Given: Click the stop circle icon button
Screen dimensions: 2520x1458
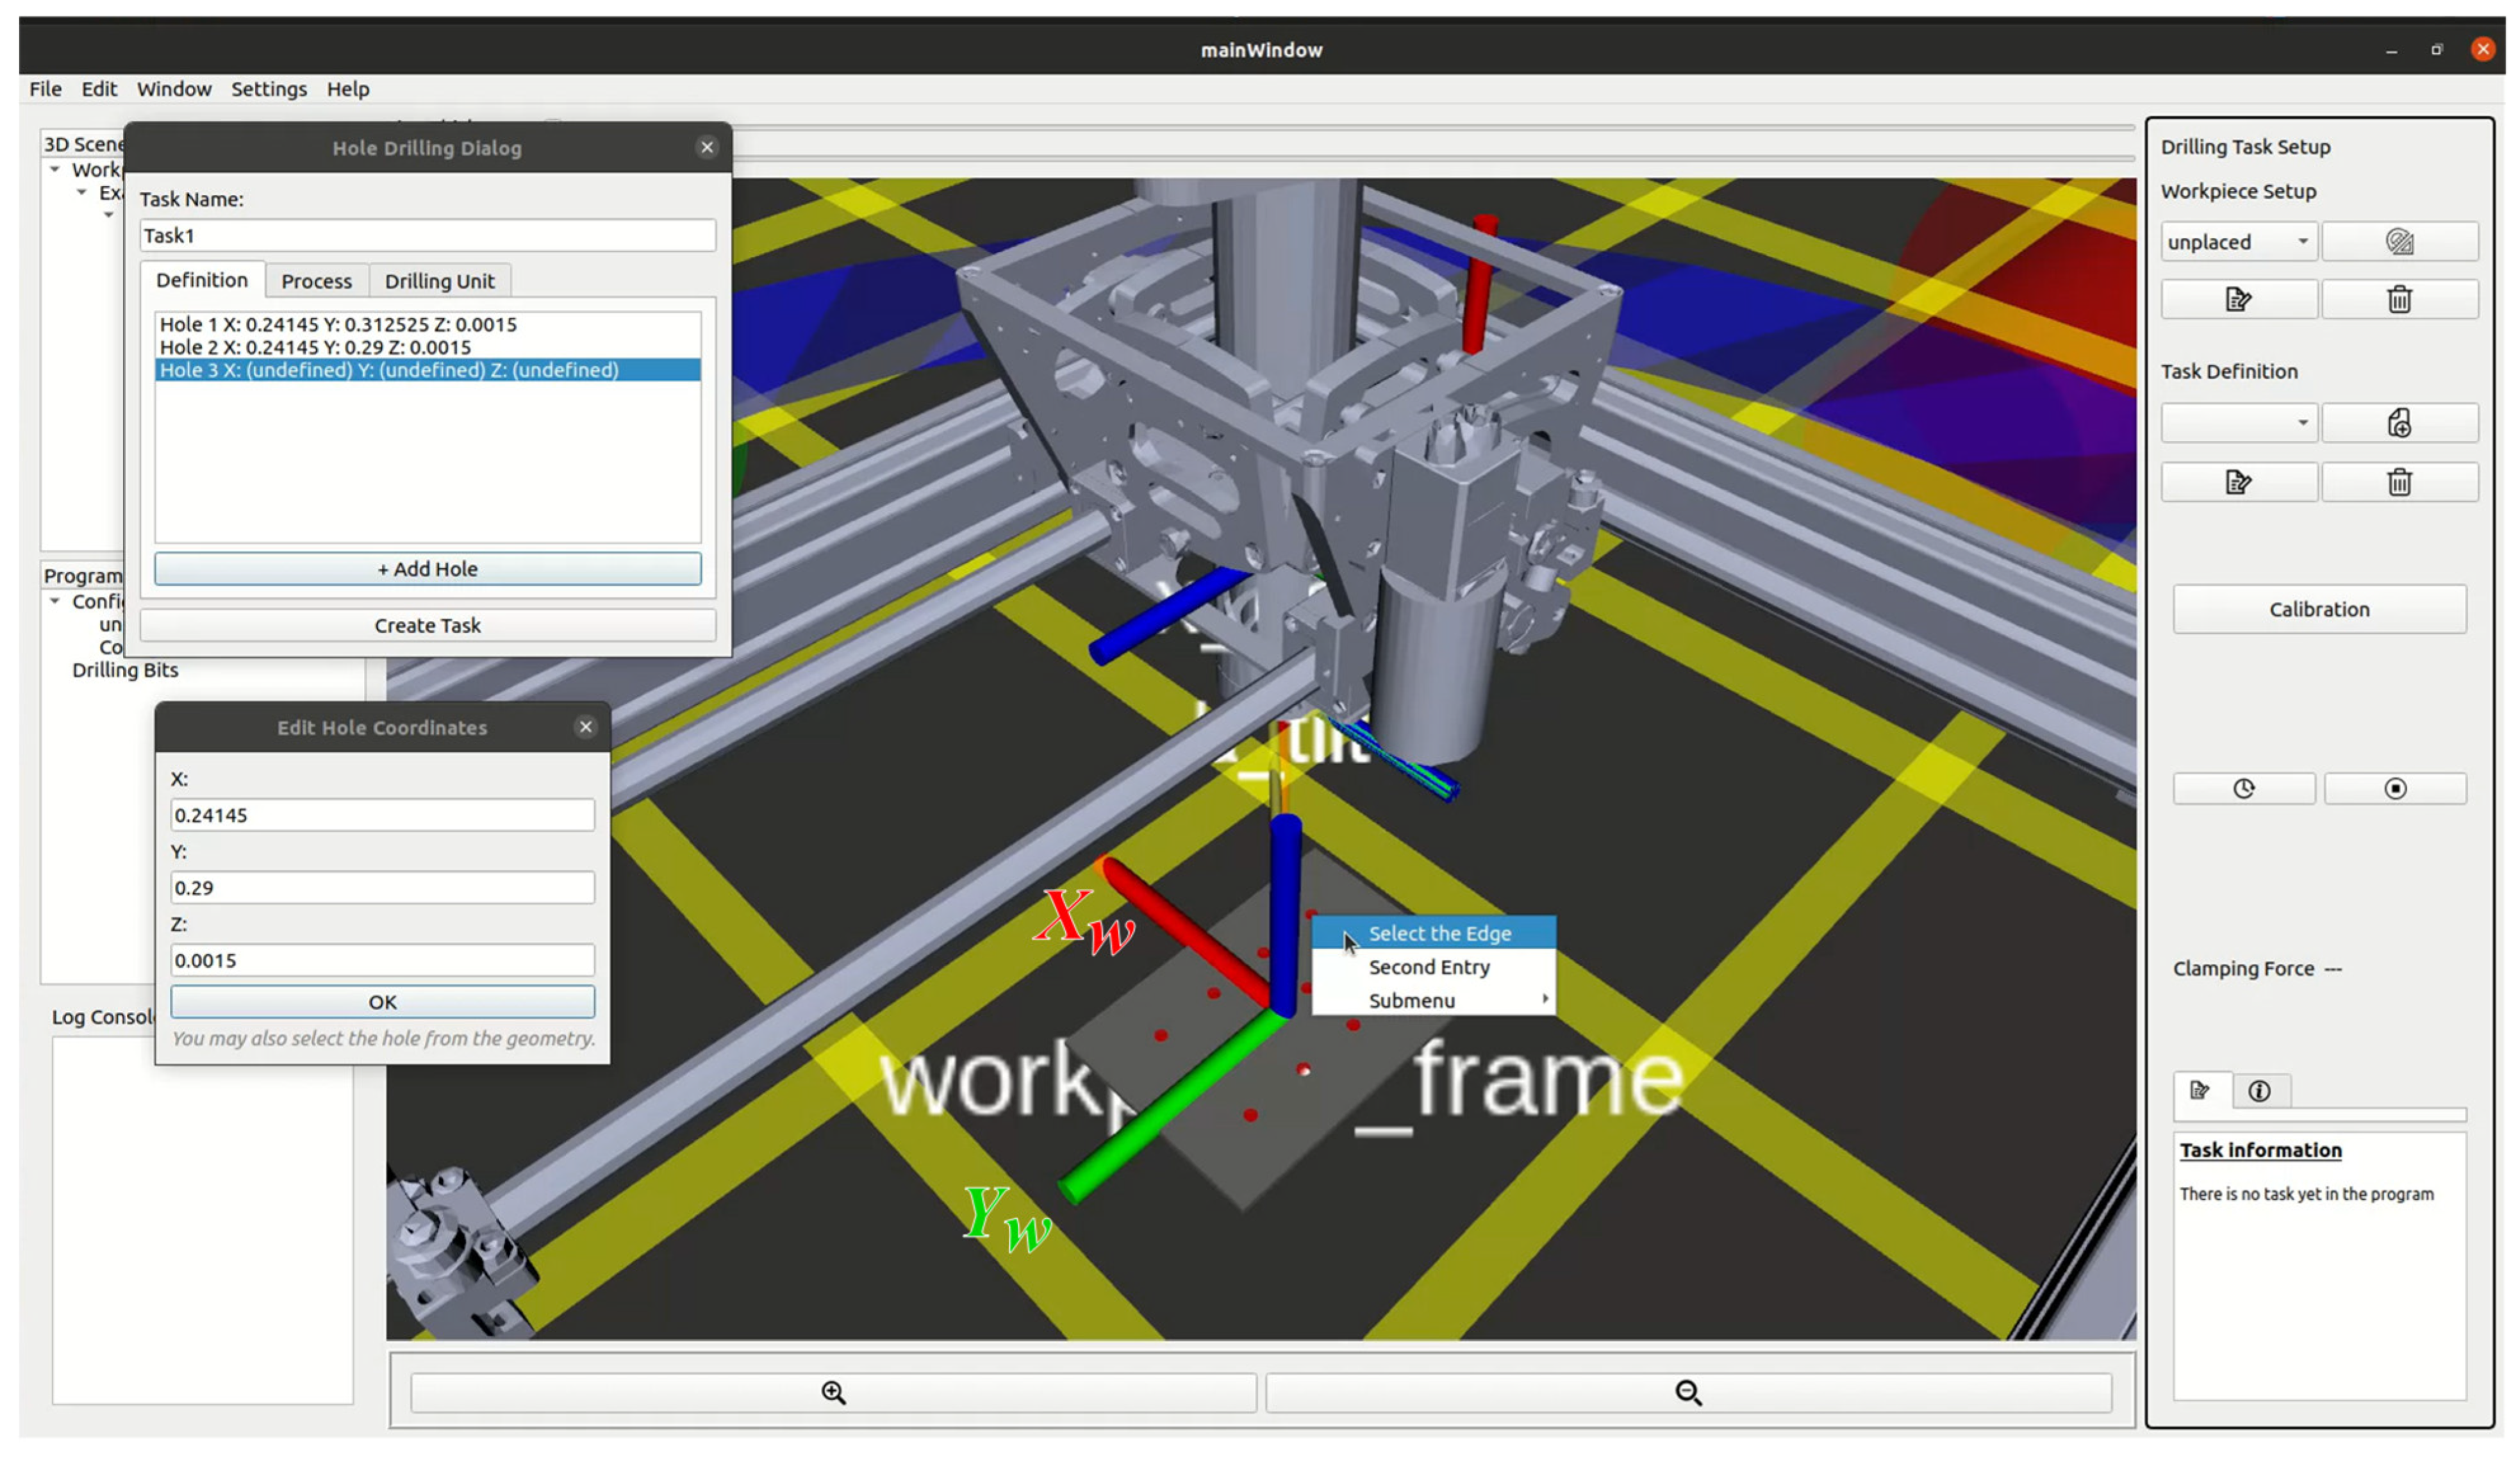Looking at the screenshot, I should [2395, 789].
